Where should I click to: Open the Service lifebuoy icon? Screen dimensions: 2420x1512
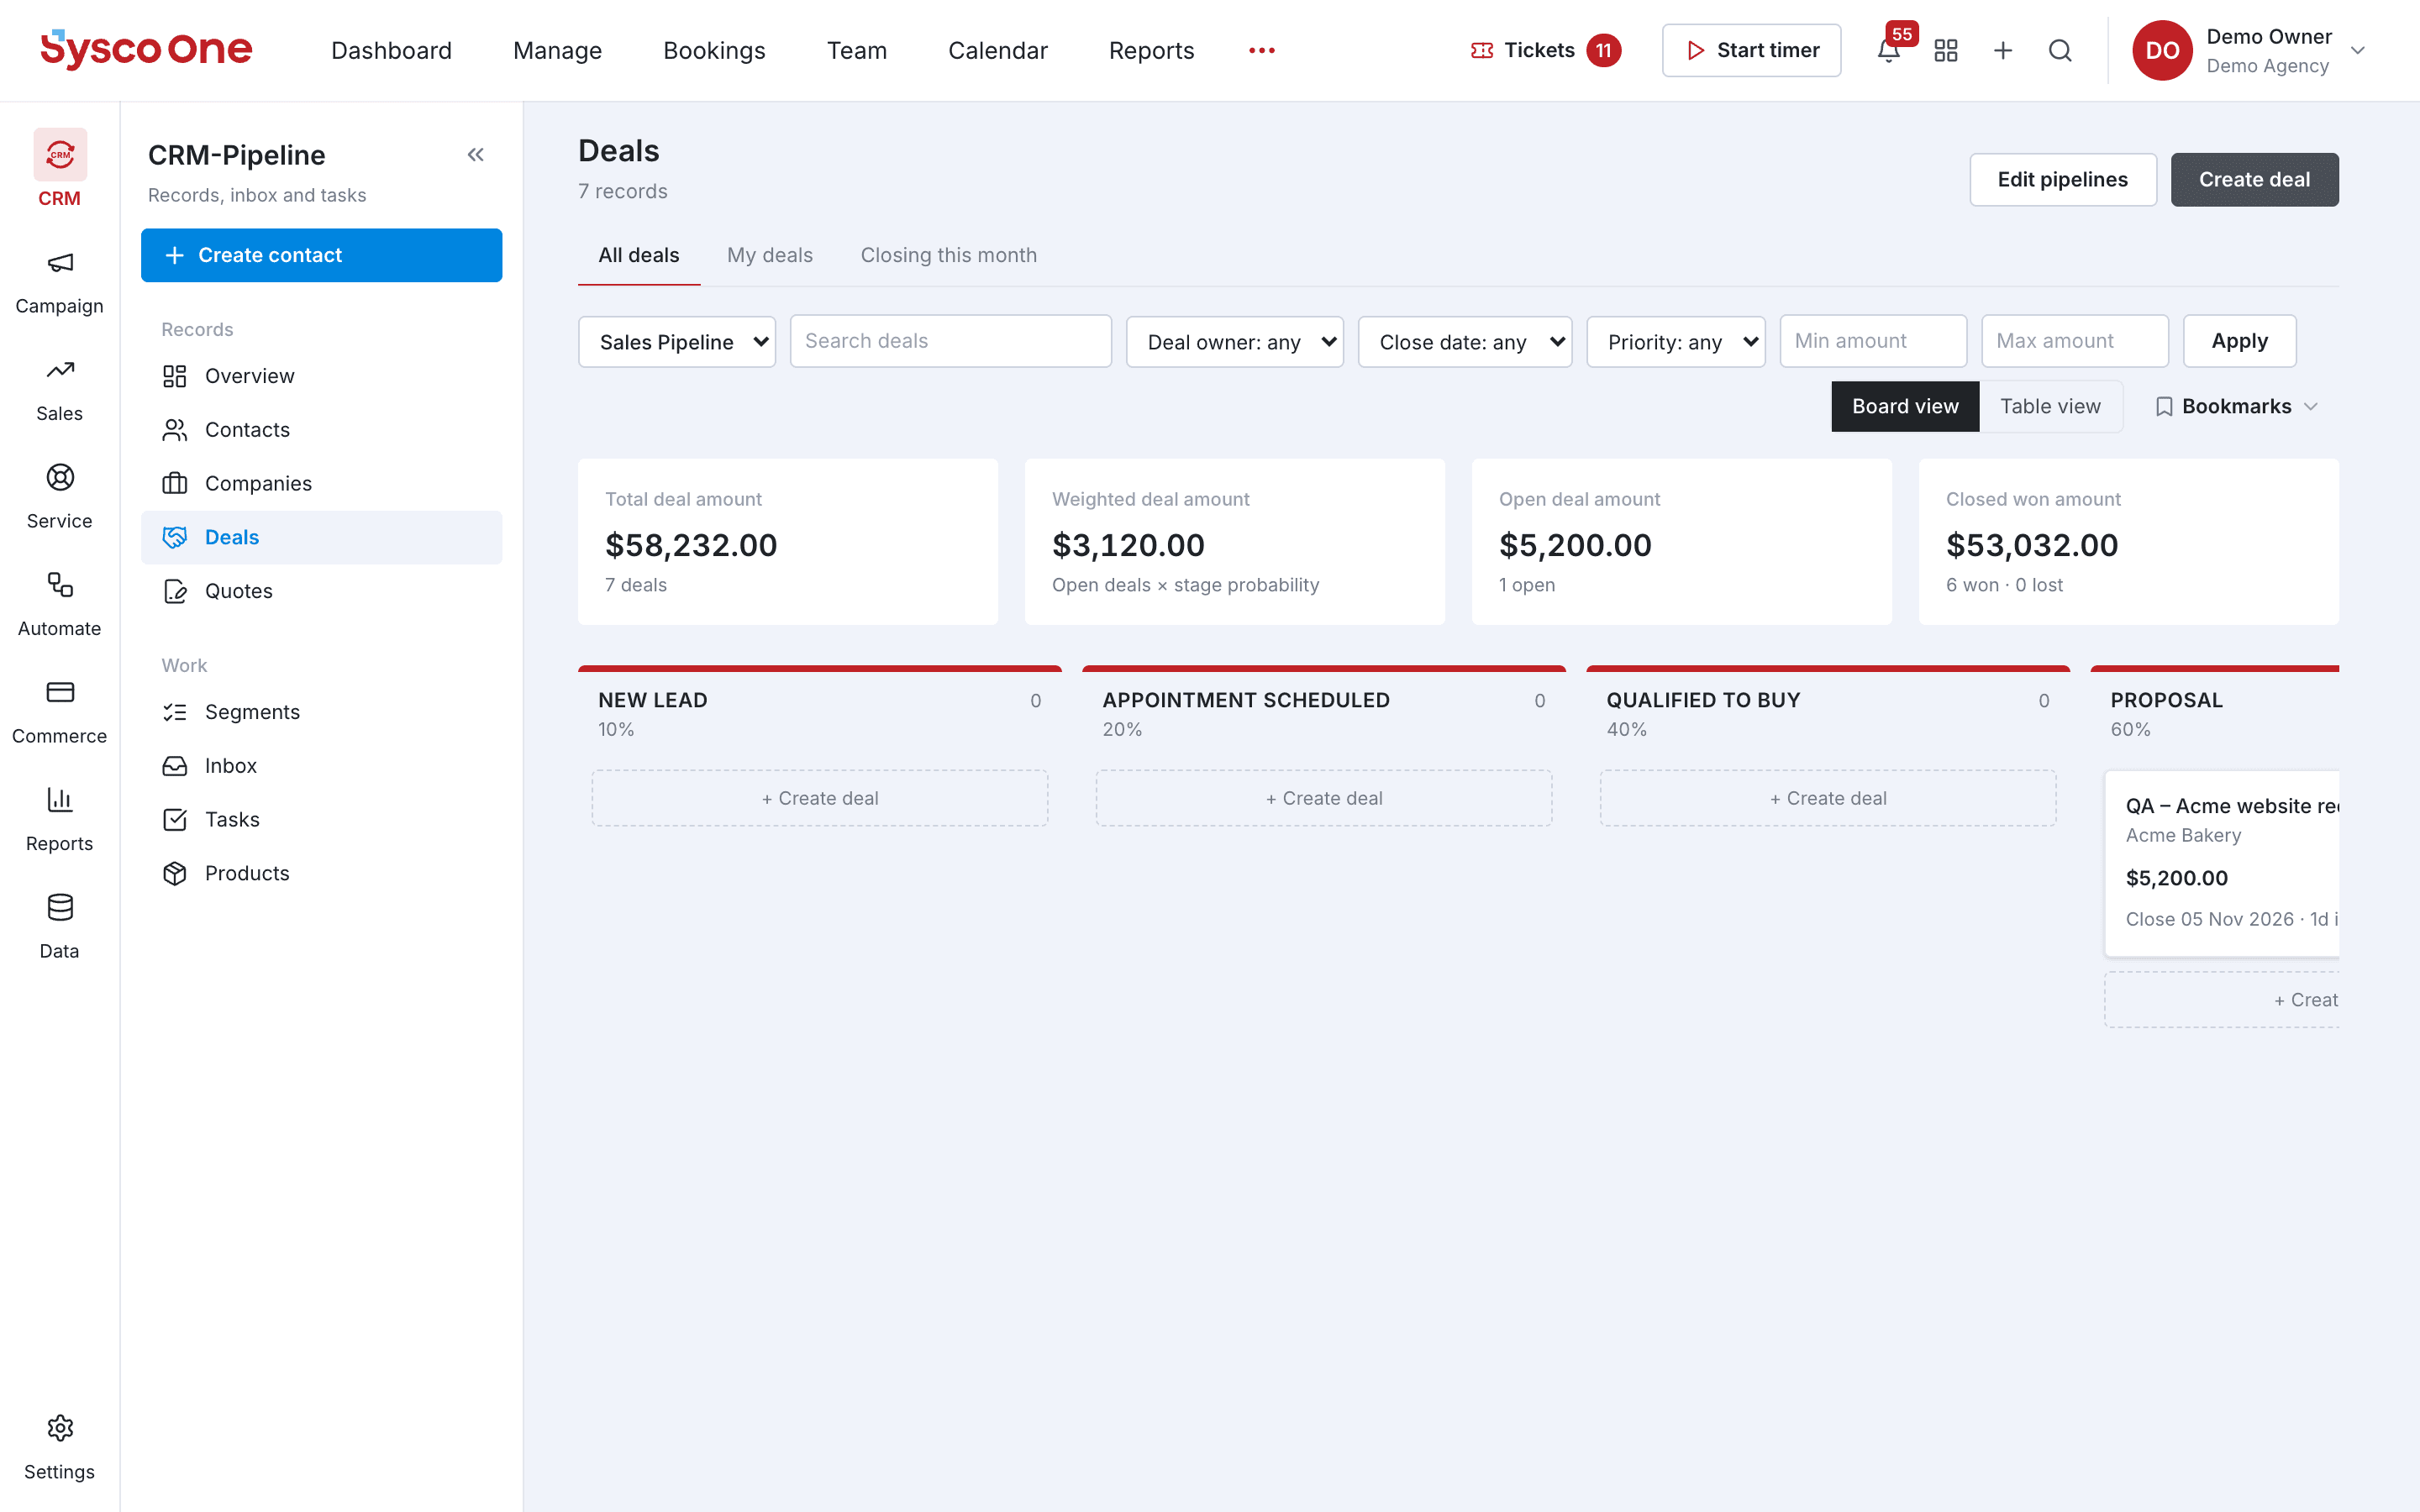60,478
